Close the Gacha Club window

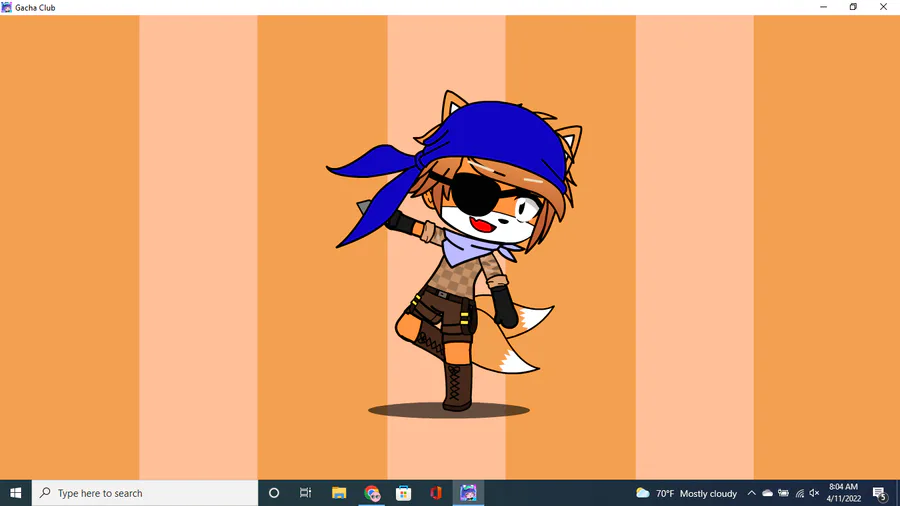coord(883,7)
